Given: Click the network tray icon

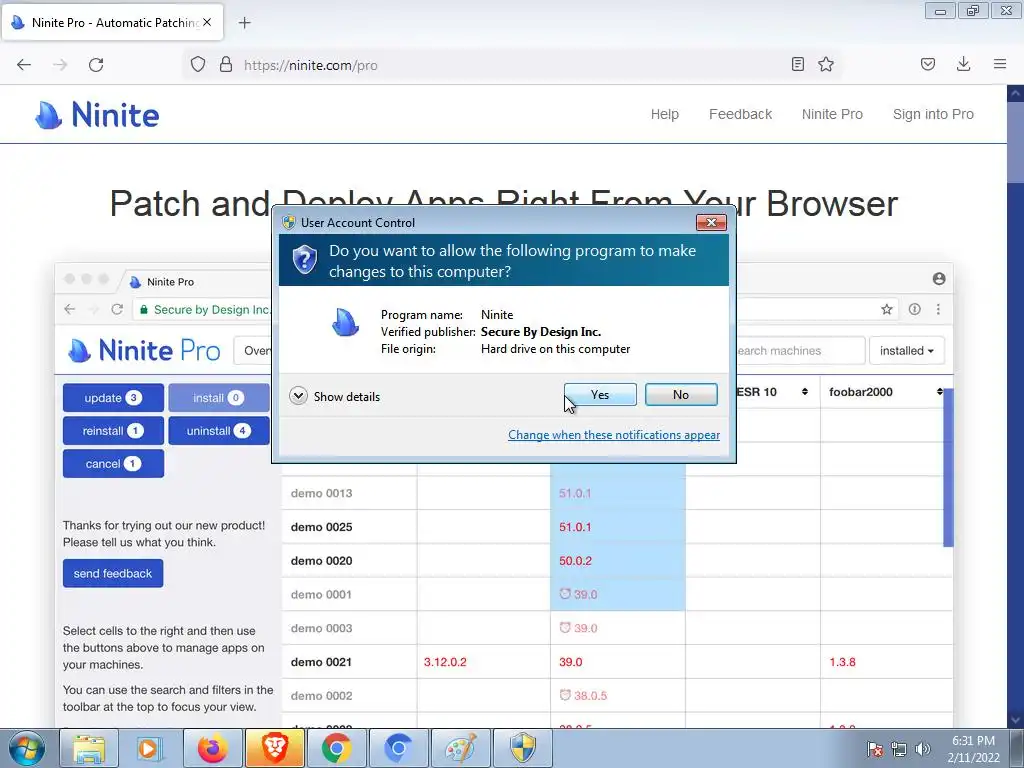Looking at the screenshot, I should (899, 749).
